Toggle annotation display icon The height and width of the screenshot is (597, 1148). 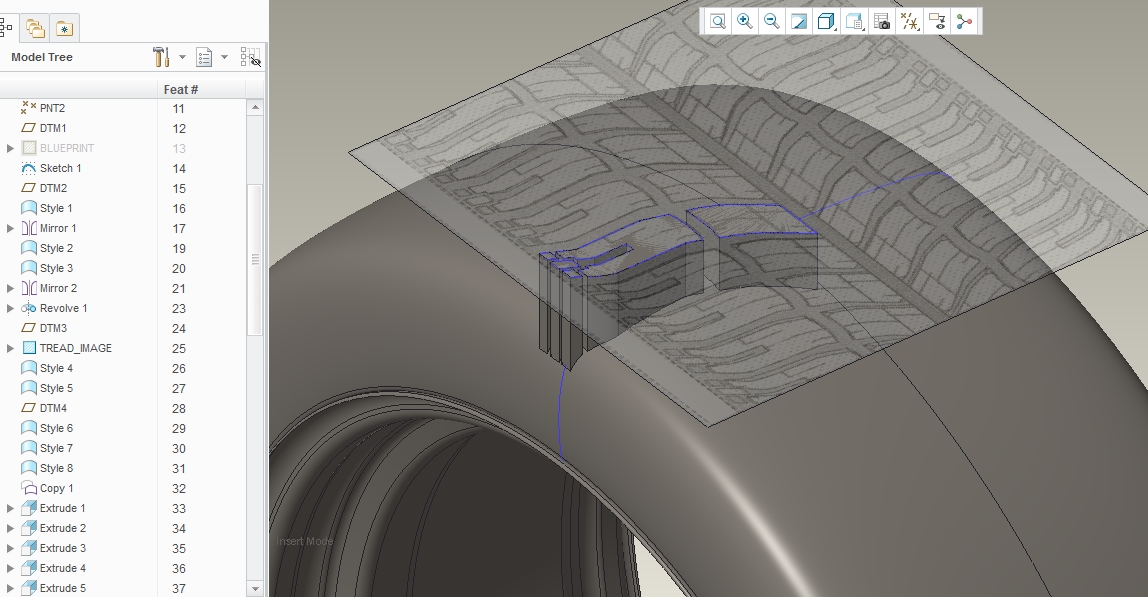[936, 21]
